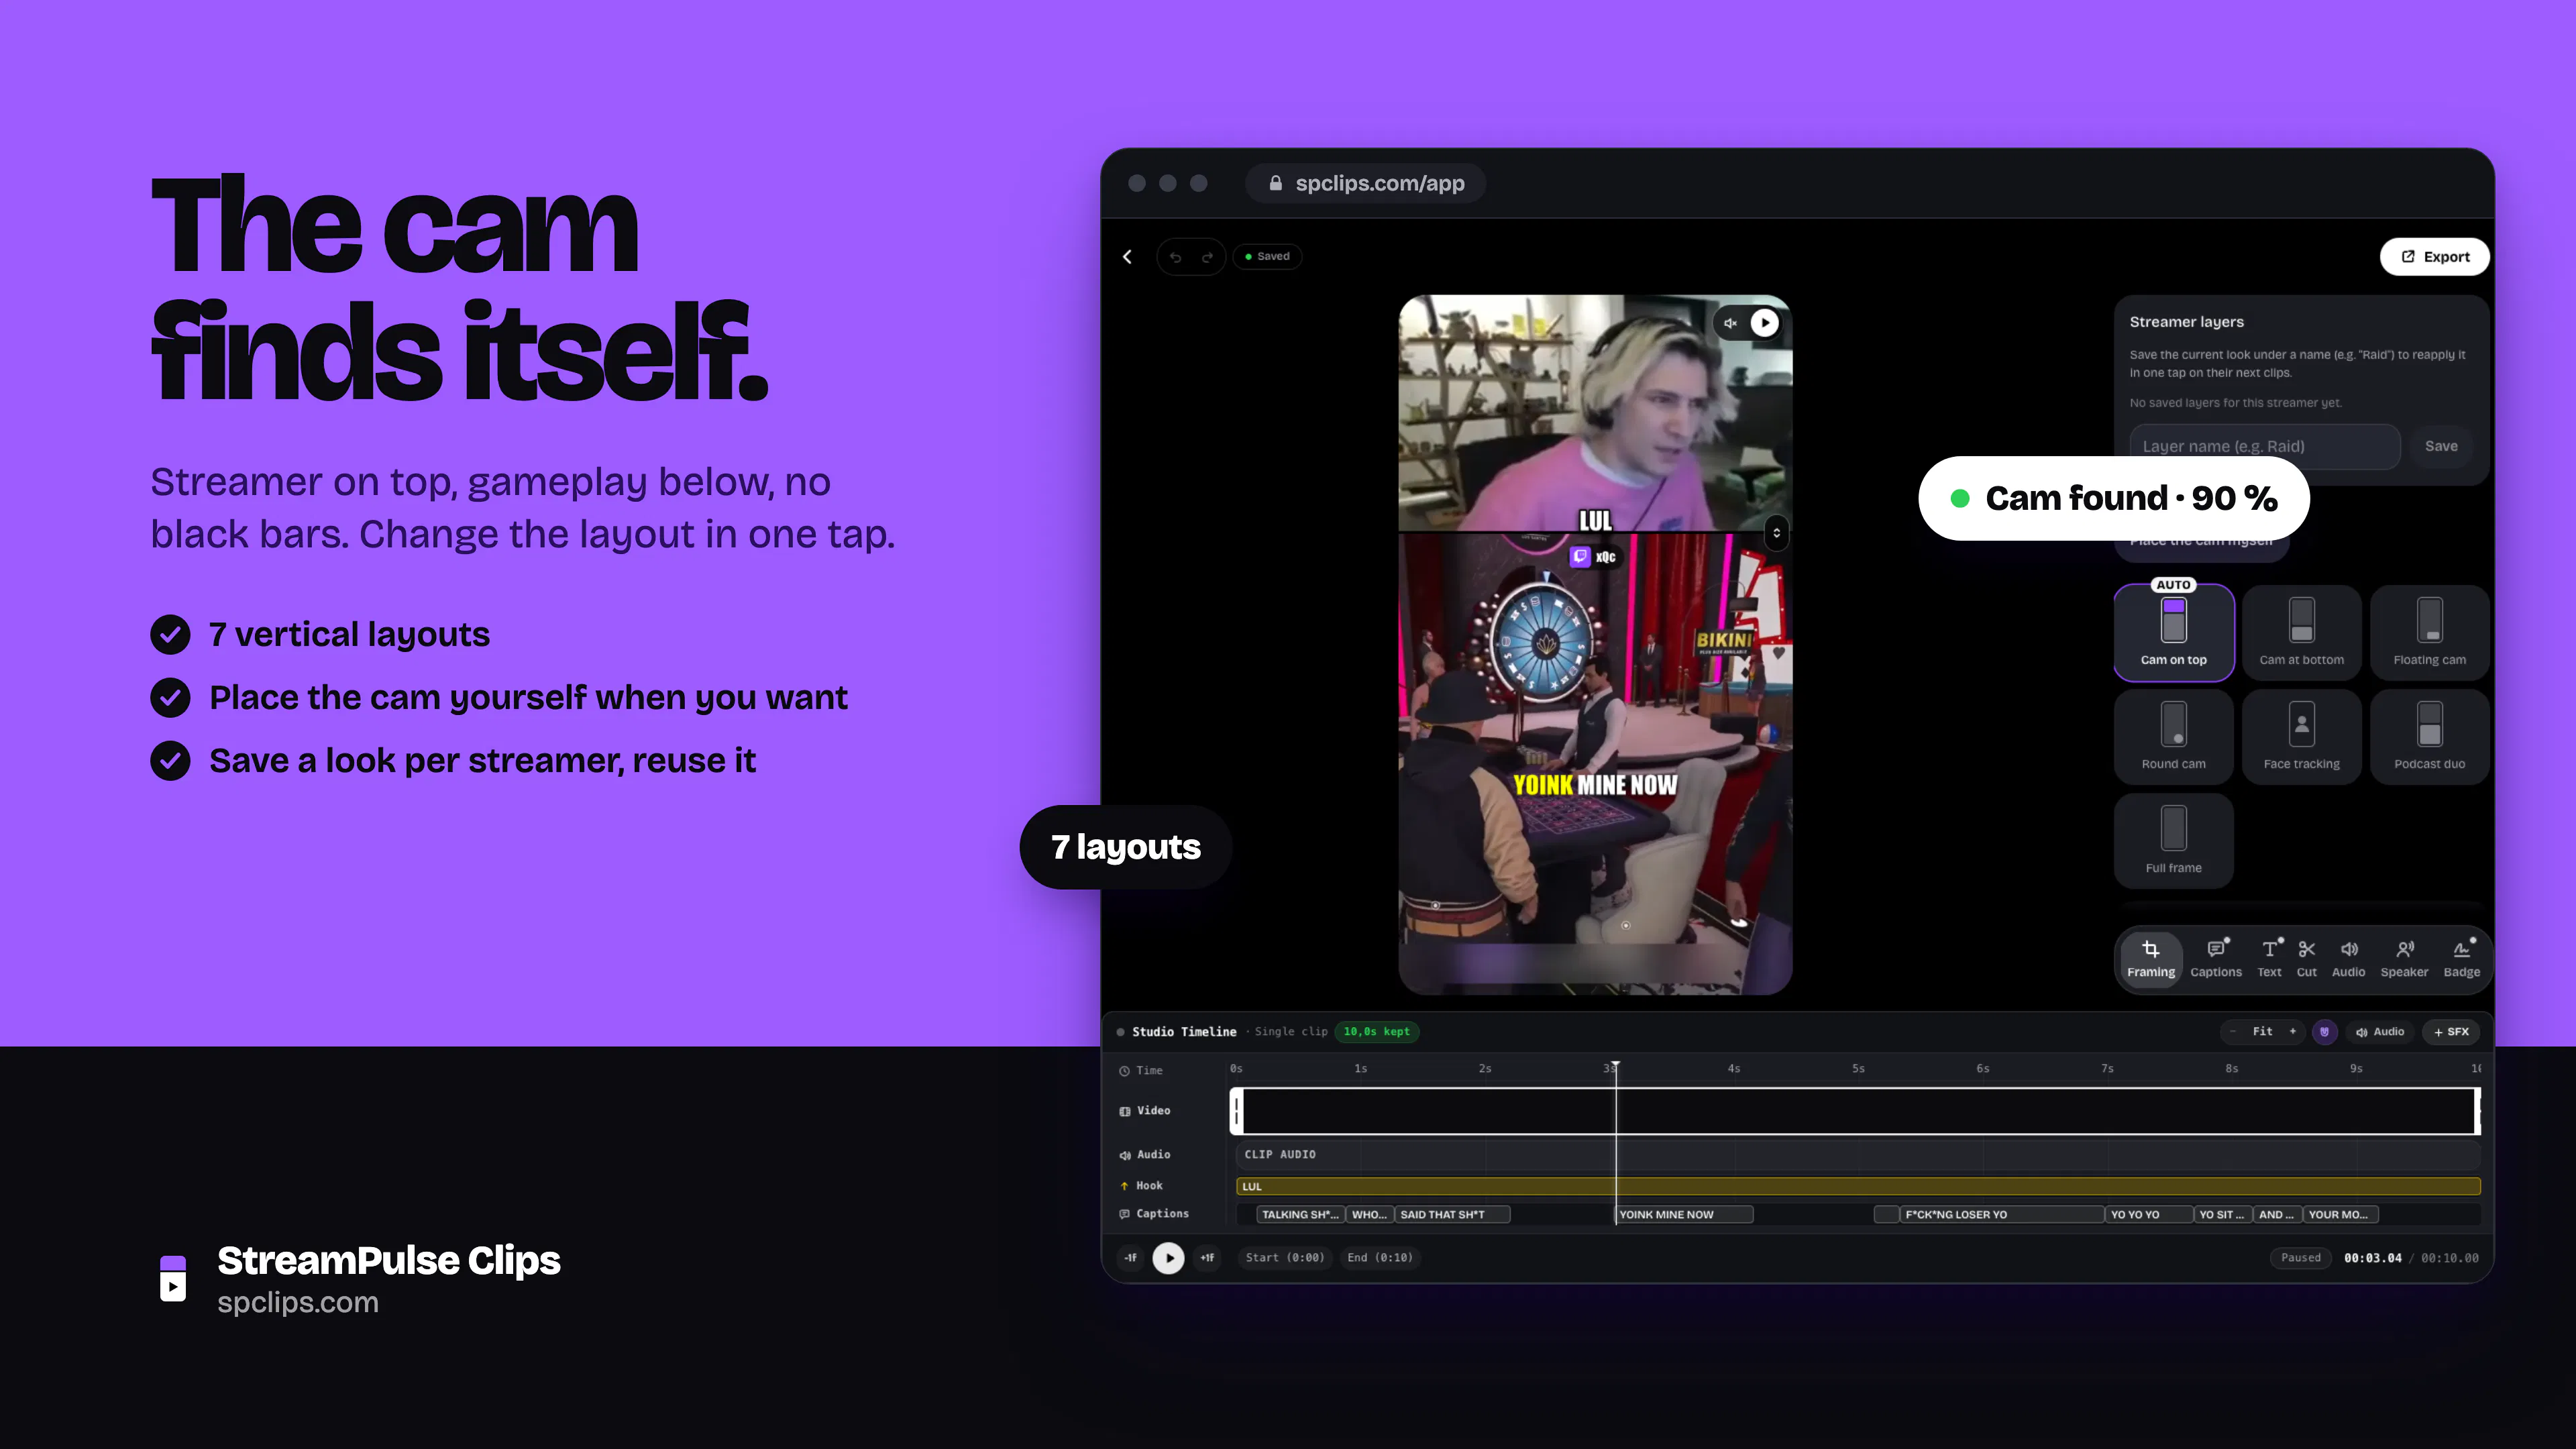Click the Hook track arrow icon
This screenshot has height=1449, width=2576.
point(1125,1186)
